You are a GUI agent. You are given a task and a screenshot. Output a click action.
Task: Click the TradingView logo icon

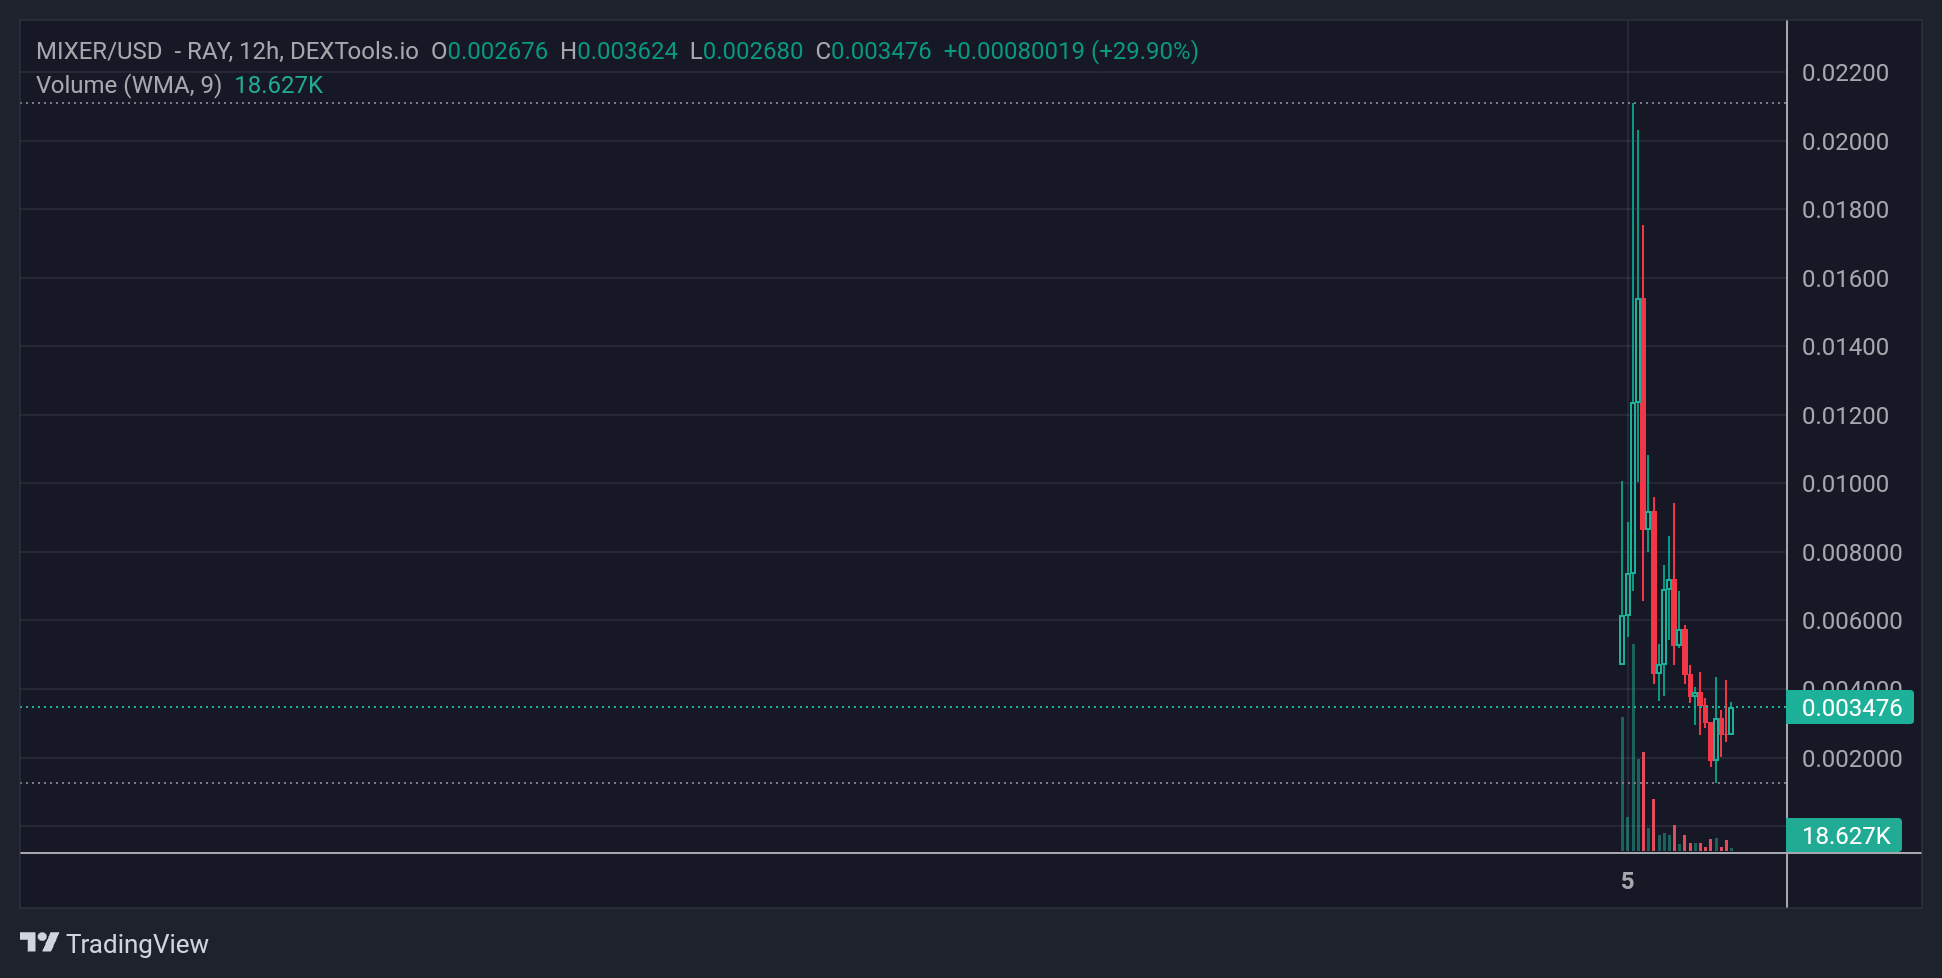[40, 943]
